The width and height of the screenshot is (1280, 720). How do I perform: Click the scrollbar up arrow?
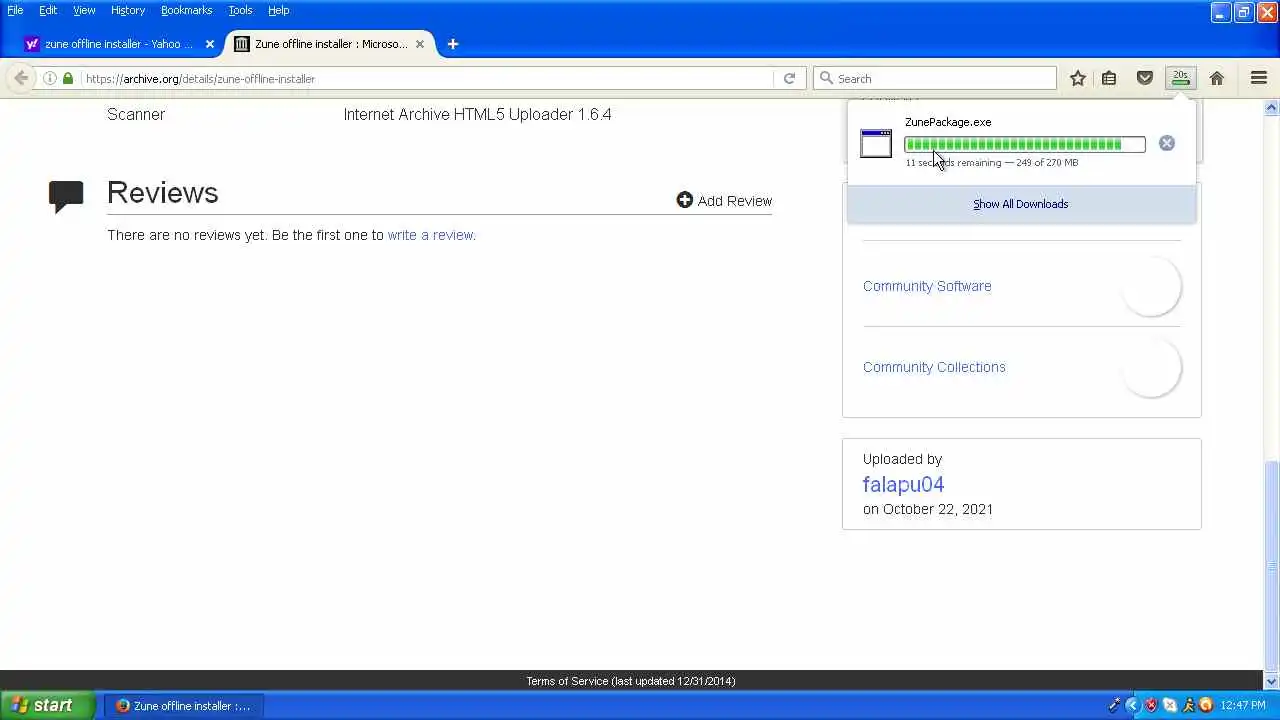click(1272, 107)
